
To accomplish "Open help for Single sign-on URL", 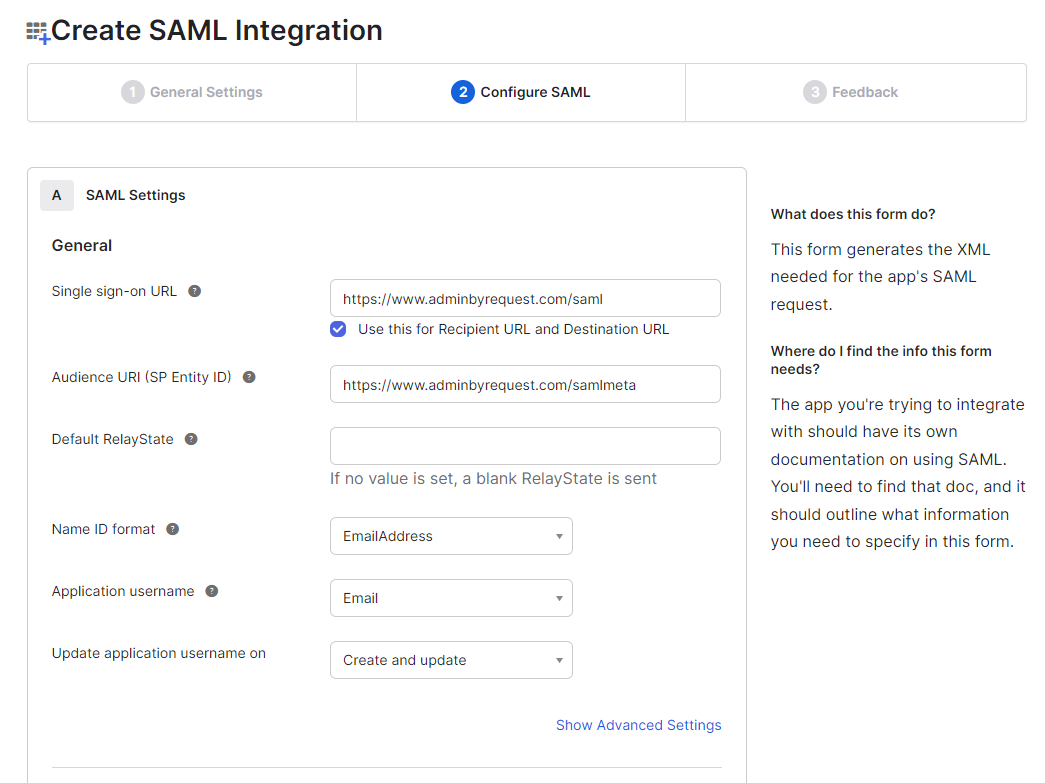I will pyautogui.click(x=195, y=291).
